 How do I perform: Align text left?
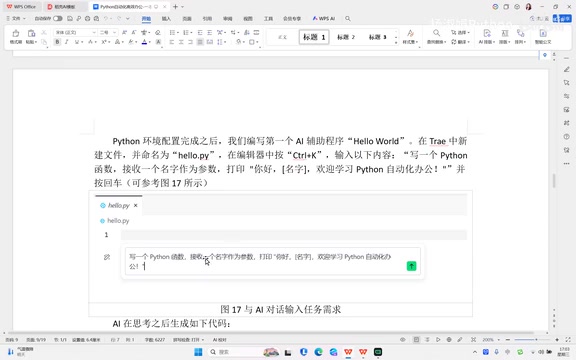click(x=172, y=42)
